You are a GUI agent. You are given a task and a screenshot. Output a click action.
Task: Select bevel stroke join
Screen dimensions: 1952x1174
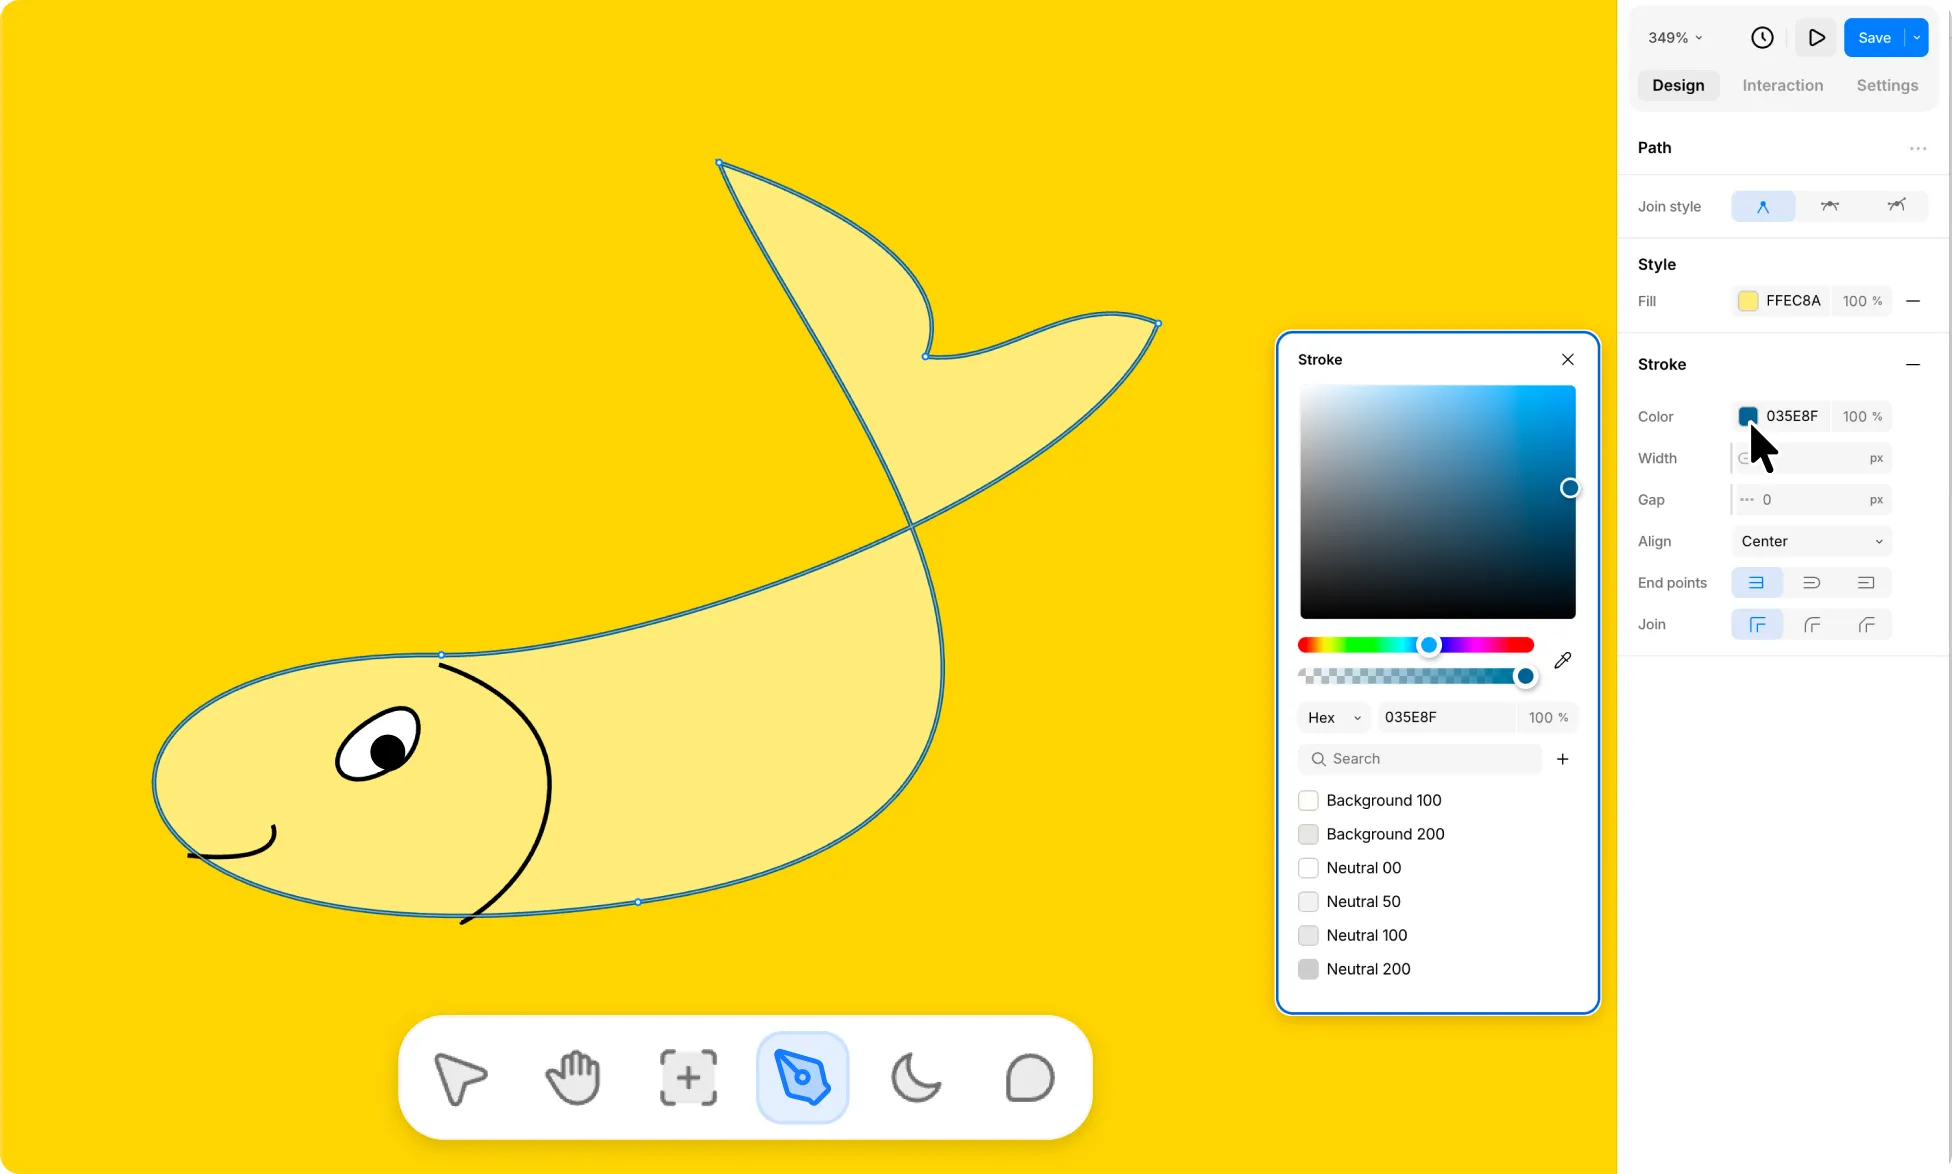1866,625
